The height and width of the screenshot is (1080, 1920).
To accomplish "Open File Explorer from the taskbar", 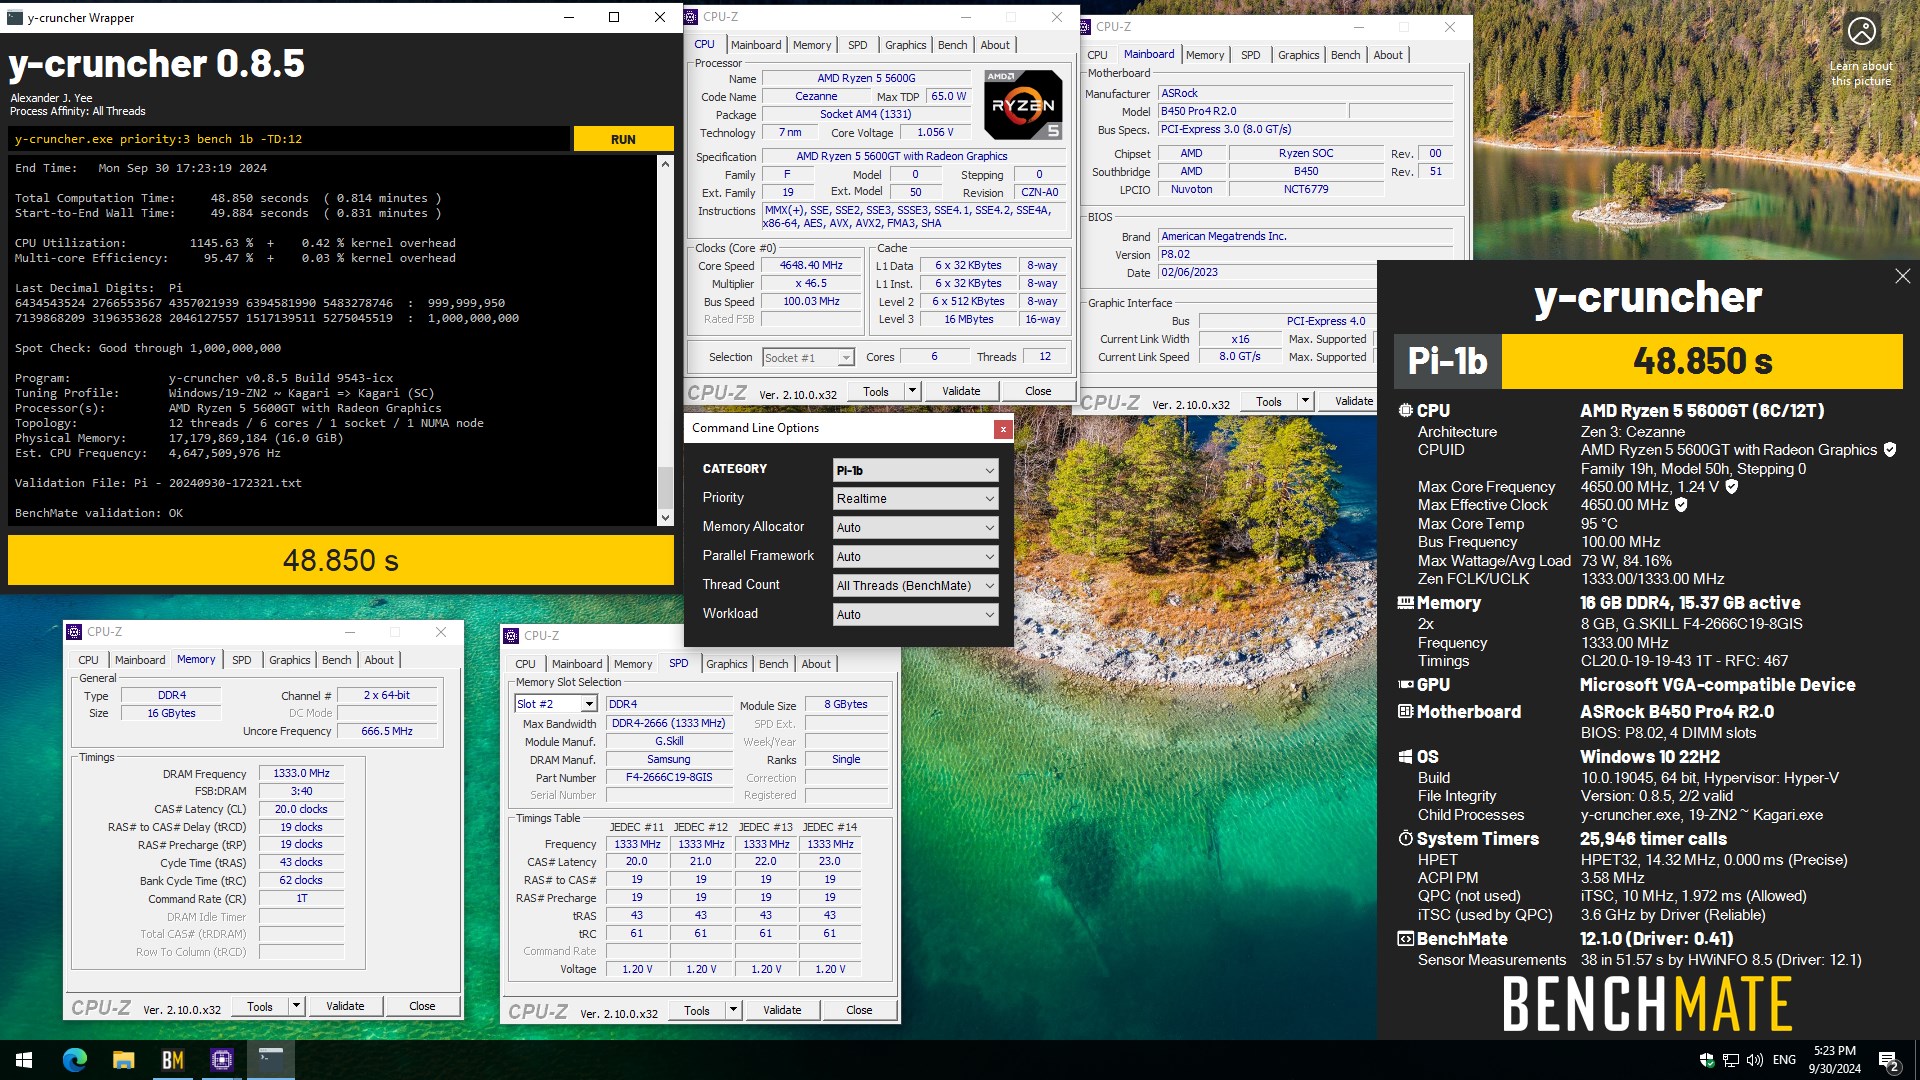I will click(123, 1060).
